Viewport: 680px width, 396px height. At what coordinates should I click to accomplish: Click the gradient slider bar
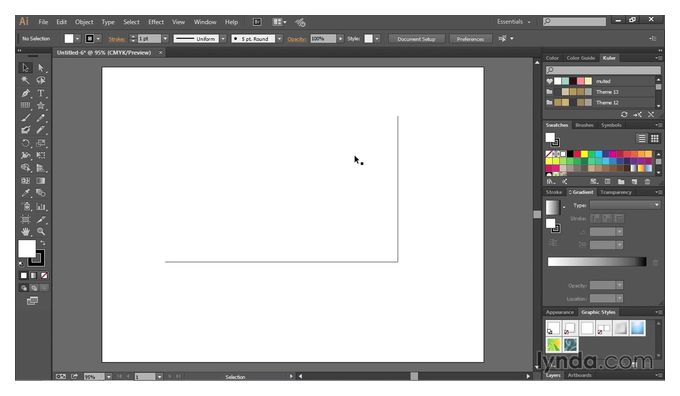click(x=597, y=262)
